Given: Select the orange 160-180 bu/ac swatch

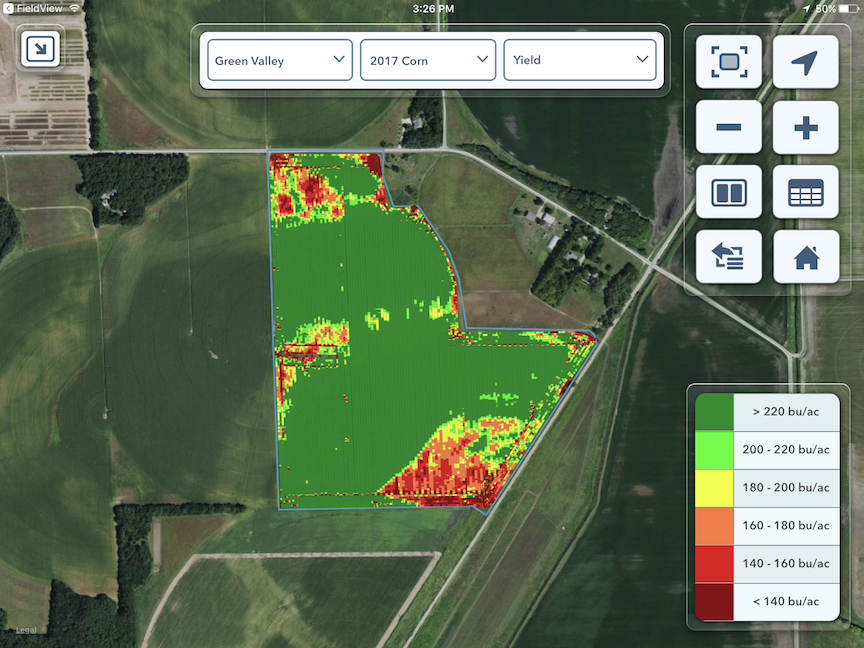Looking at the screenshot, I should (x=714, y=526).
